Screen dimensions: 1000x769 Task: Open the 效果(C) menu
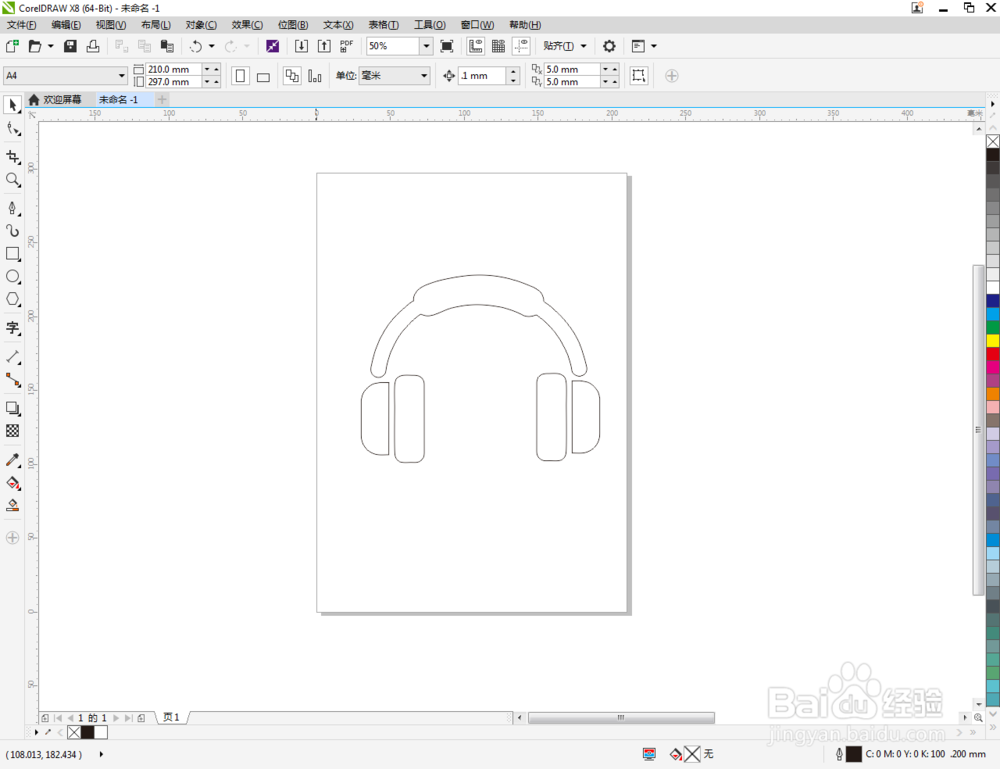(x=247, y=25)
